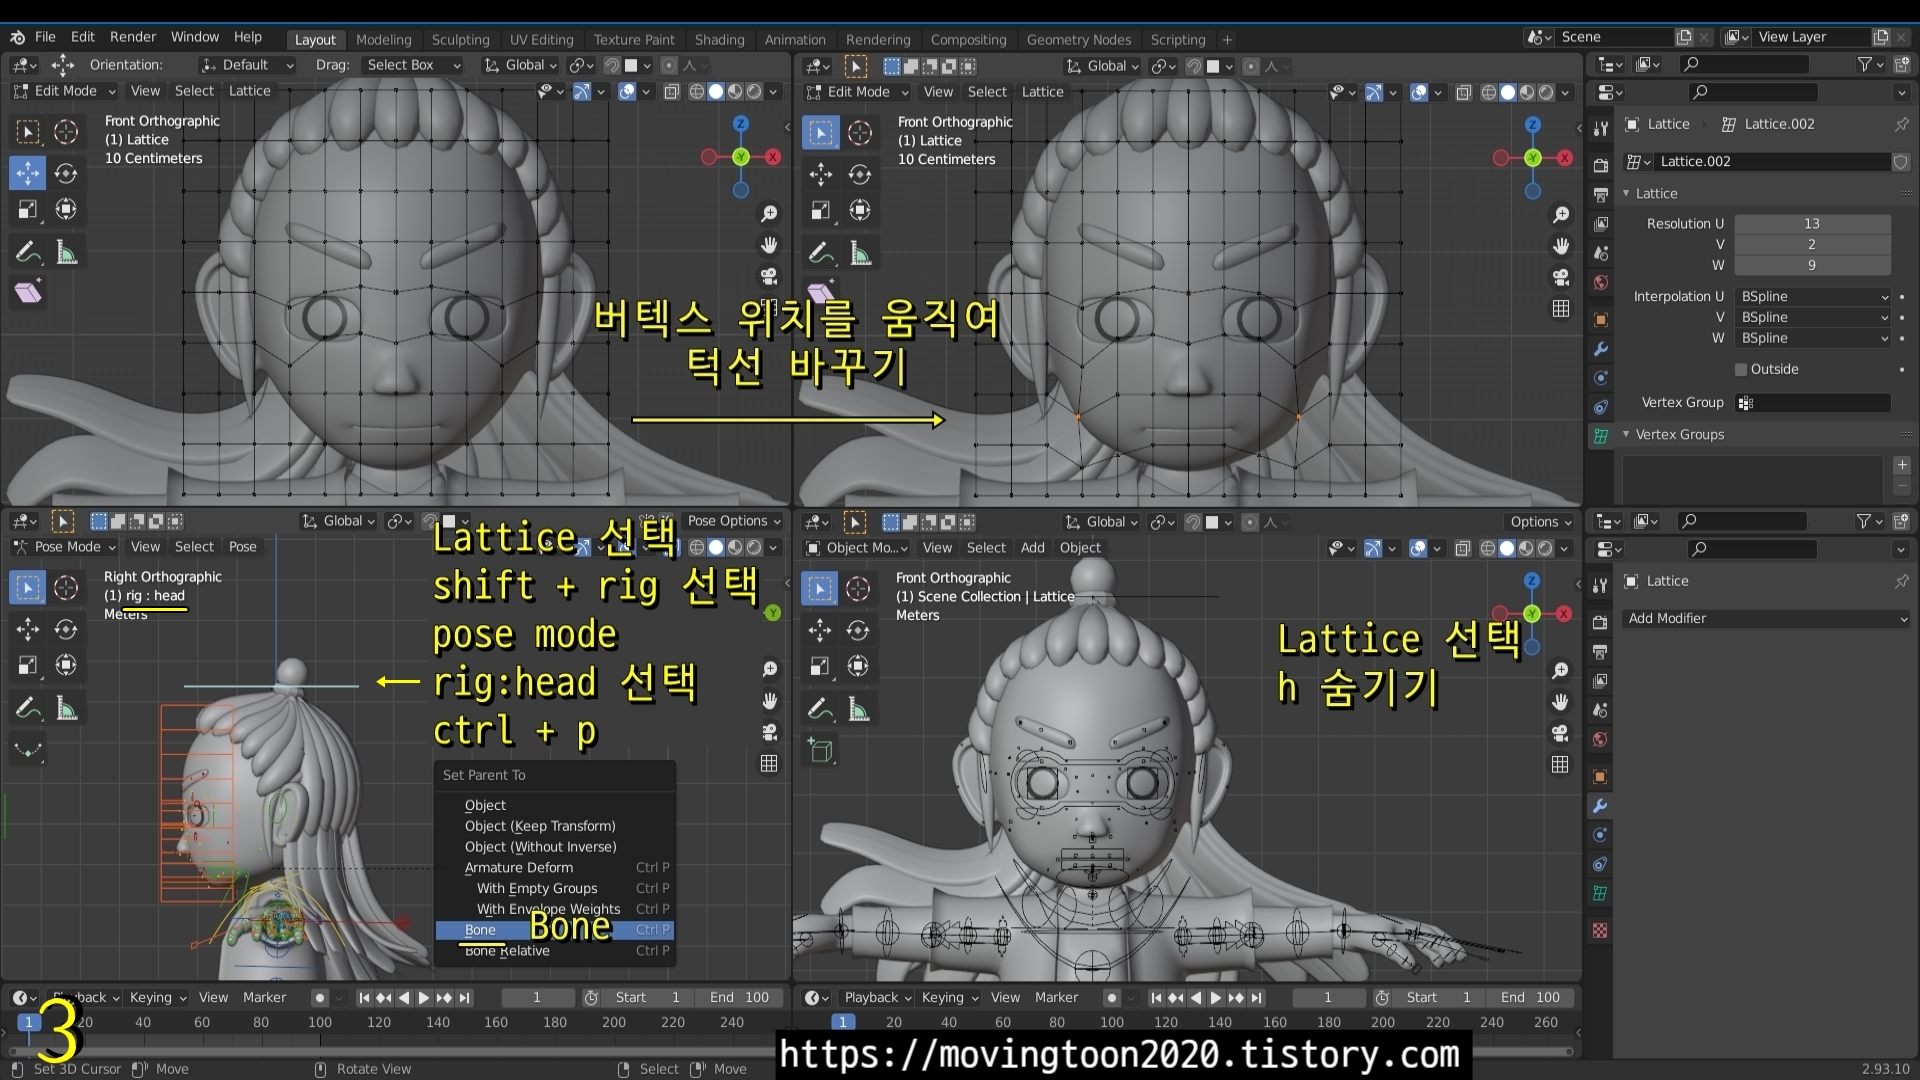Pin the Lattice.002 properties panel
The height and width of the screenshot is (1080, 1920).
(1901, 124)
